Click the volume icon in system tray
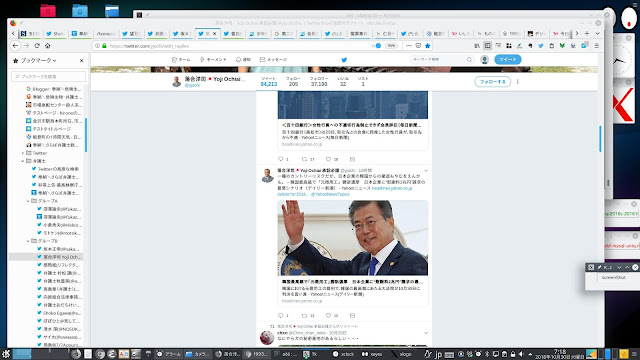 pos(521,354)
